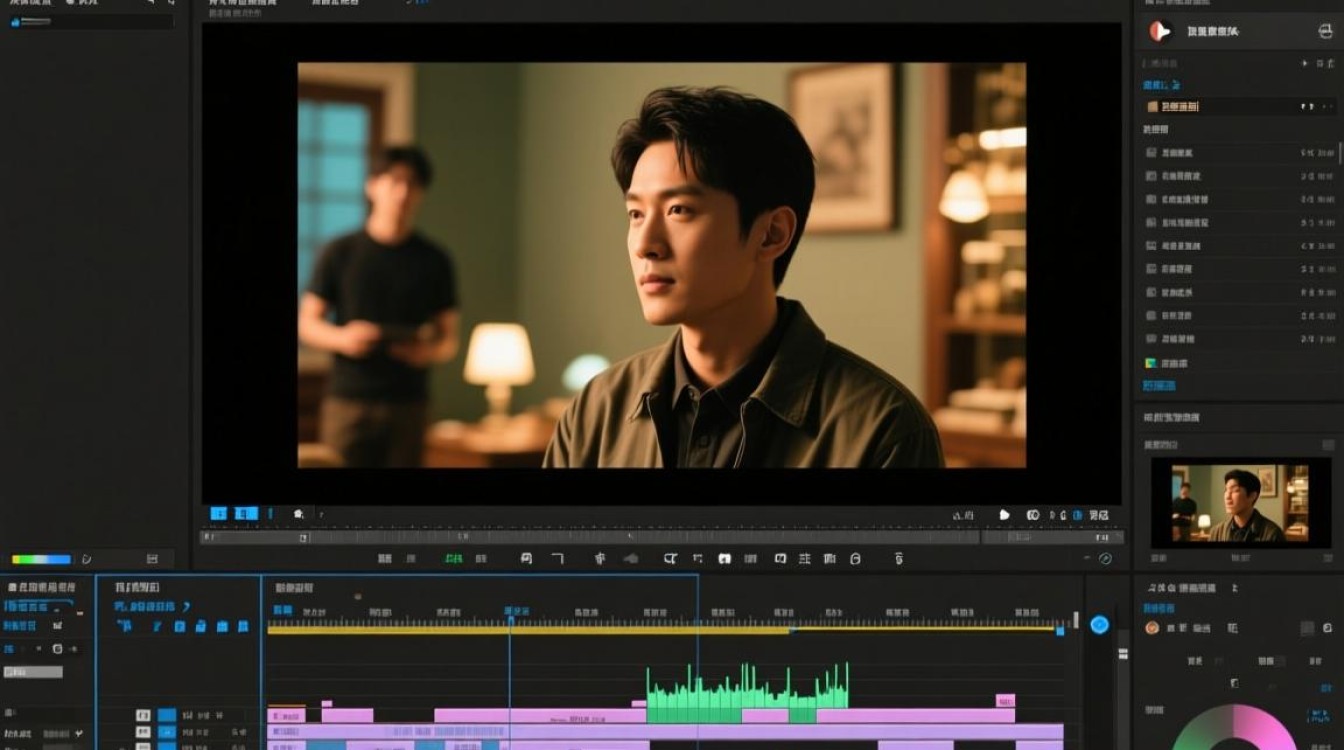This screenshot has width=1344, height=750.
Task: Click the blue-green-yellow gradient meter in the left panel
Action: coord(41,560)
